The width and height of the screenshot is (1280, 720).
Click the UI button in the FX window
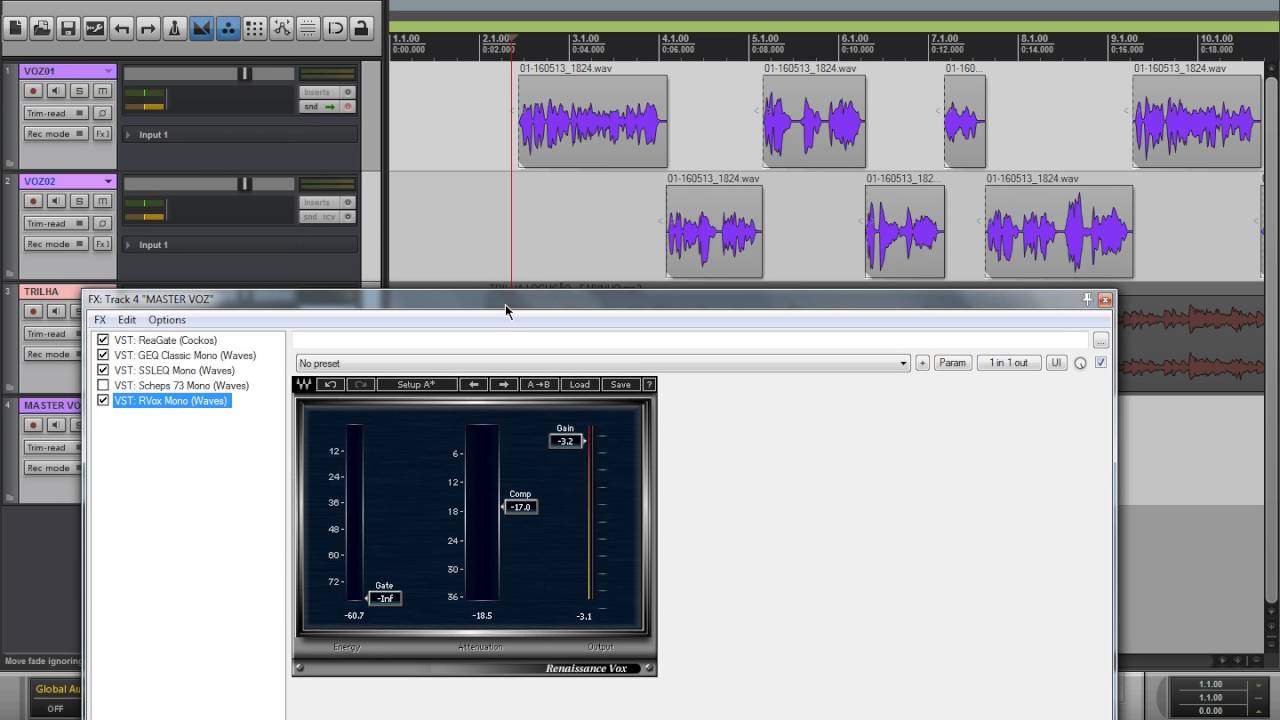[1056, 363]
